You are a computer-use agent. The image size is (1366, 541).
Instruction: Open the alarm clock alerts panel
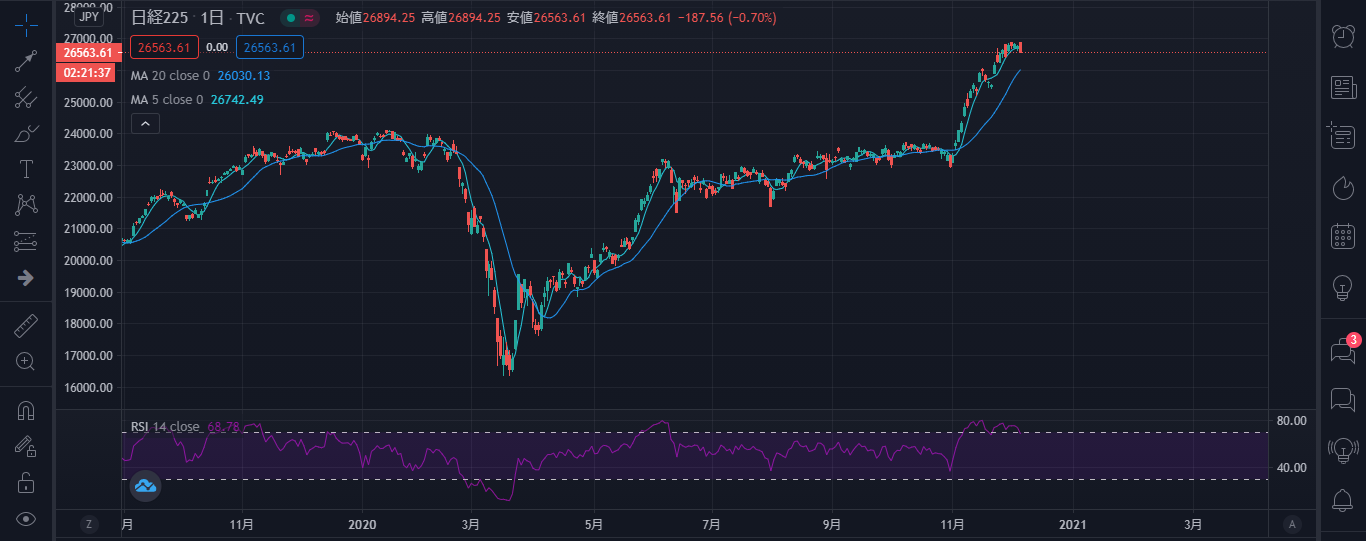pos(1344,36)
